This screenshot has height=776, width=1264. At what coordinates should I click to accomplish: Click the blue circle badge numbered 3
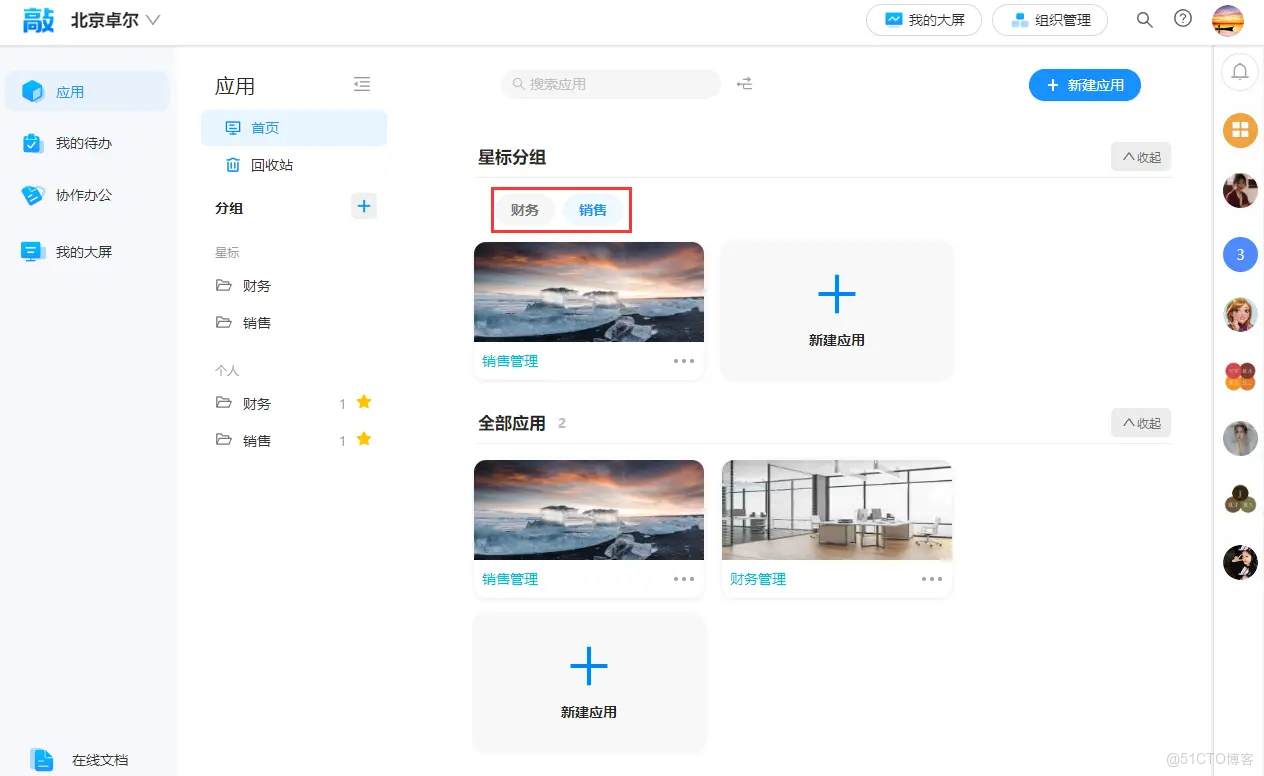point(1240,254)
